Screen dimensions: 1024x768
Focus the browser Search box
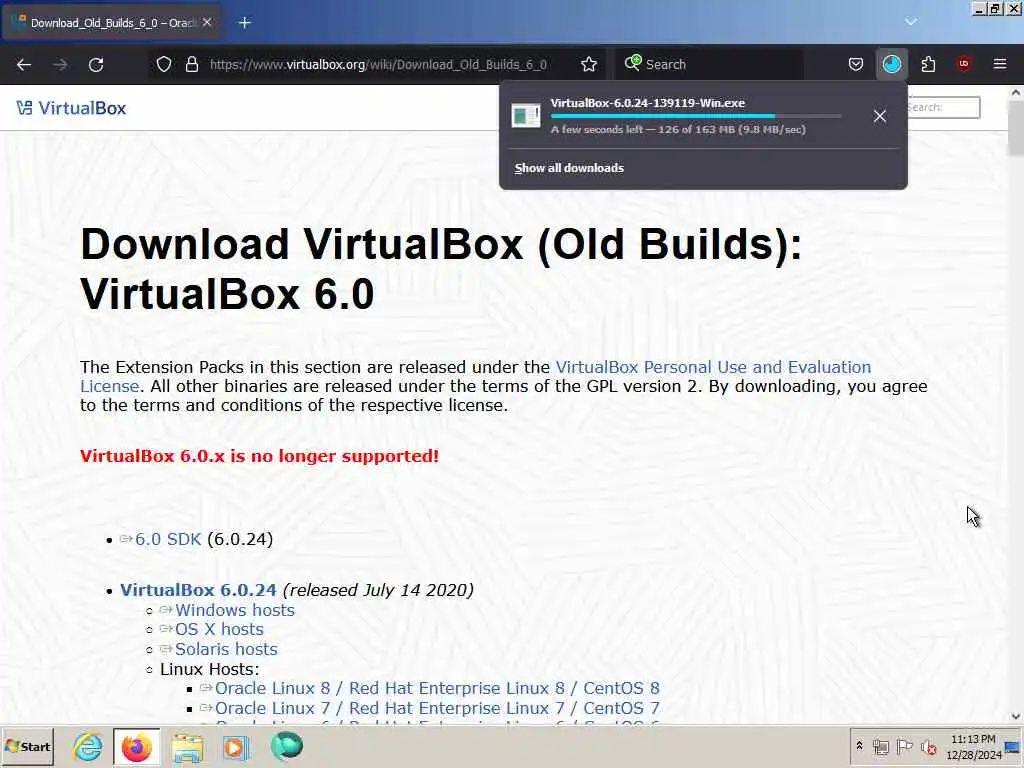pyautogui.click(x=709, y=64)
